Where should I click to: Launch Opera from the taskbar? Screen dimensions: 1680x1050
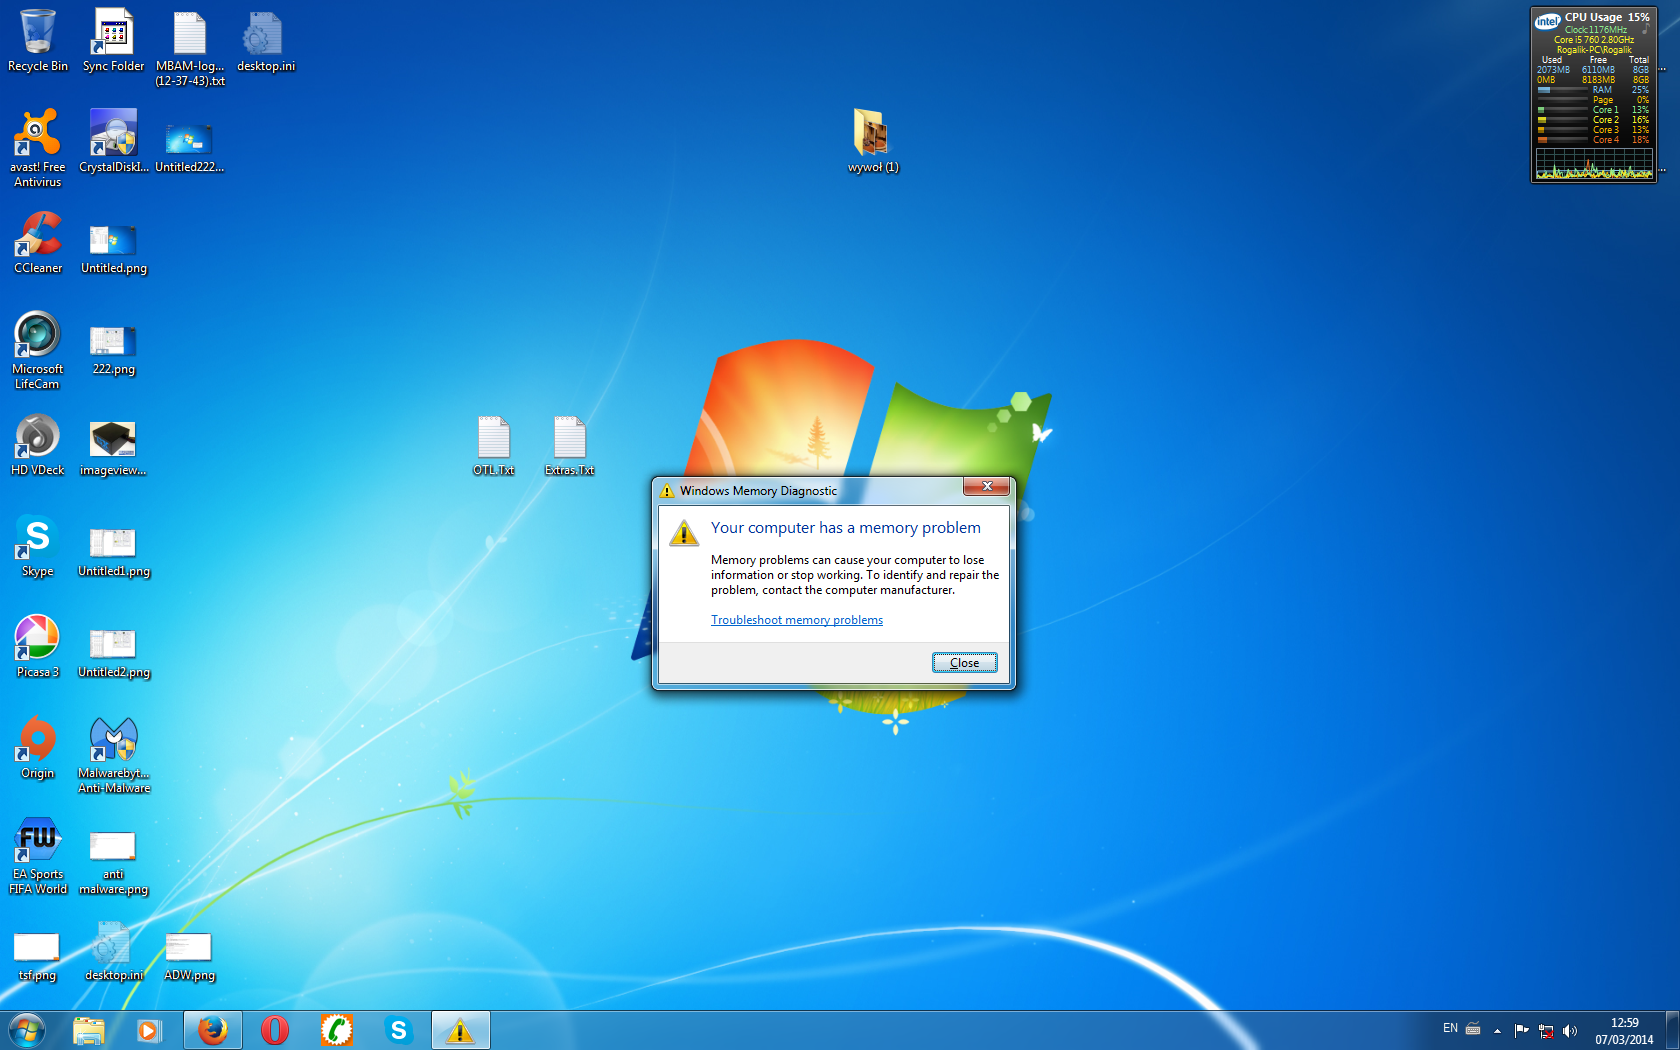[275, 1030]
